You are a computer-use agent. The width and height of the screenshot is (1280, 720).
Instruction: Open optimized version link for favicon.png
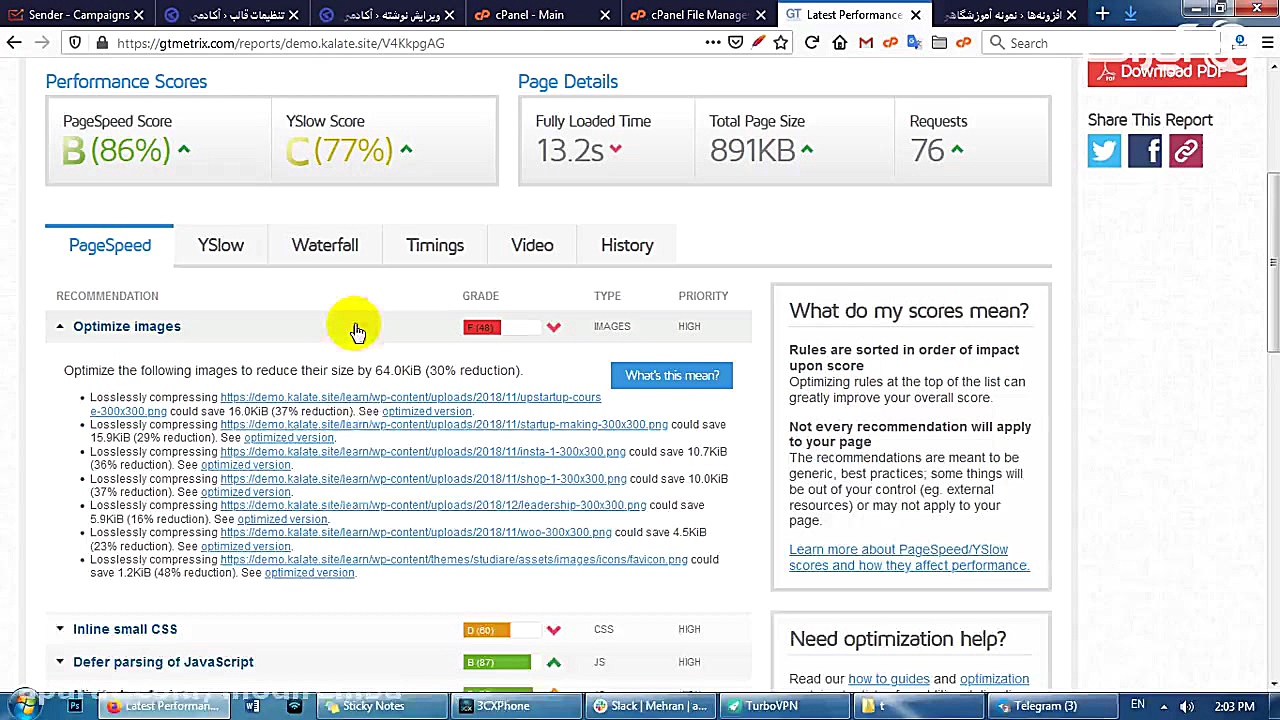point(310,573)
